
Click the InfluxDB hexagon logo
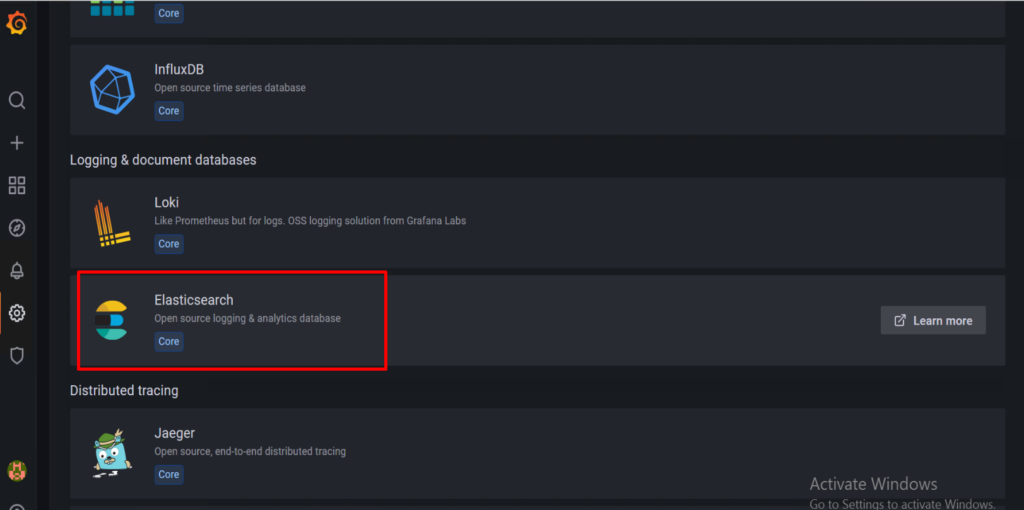pyautogui.click(x=112, y=88)
